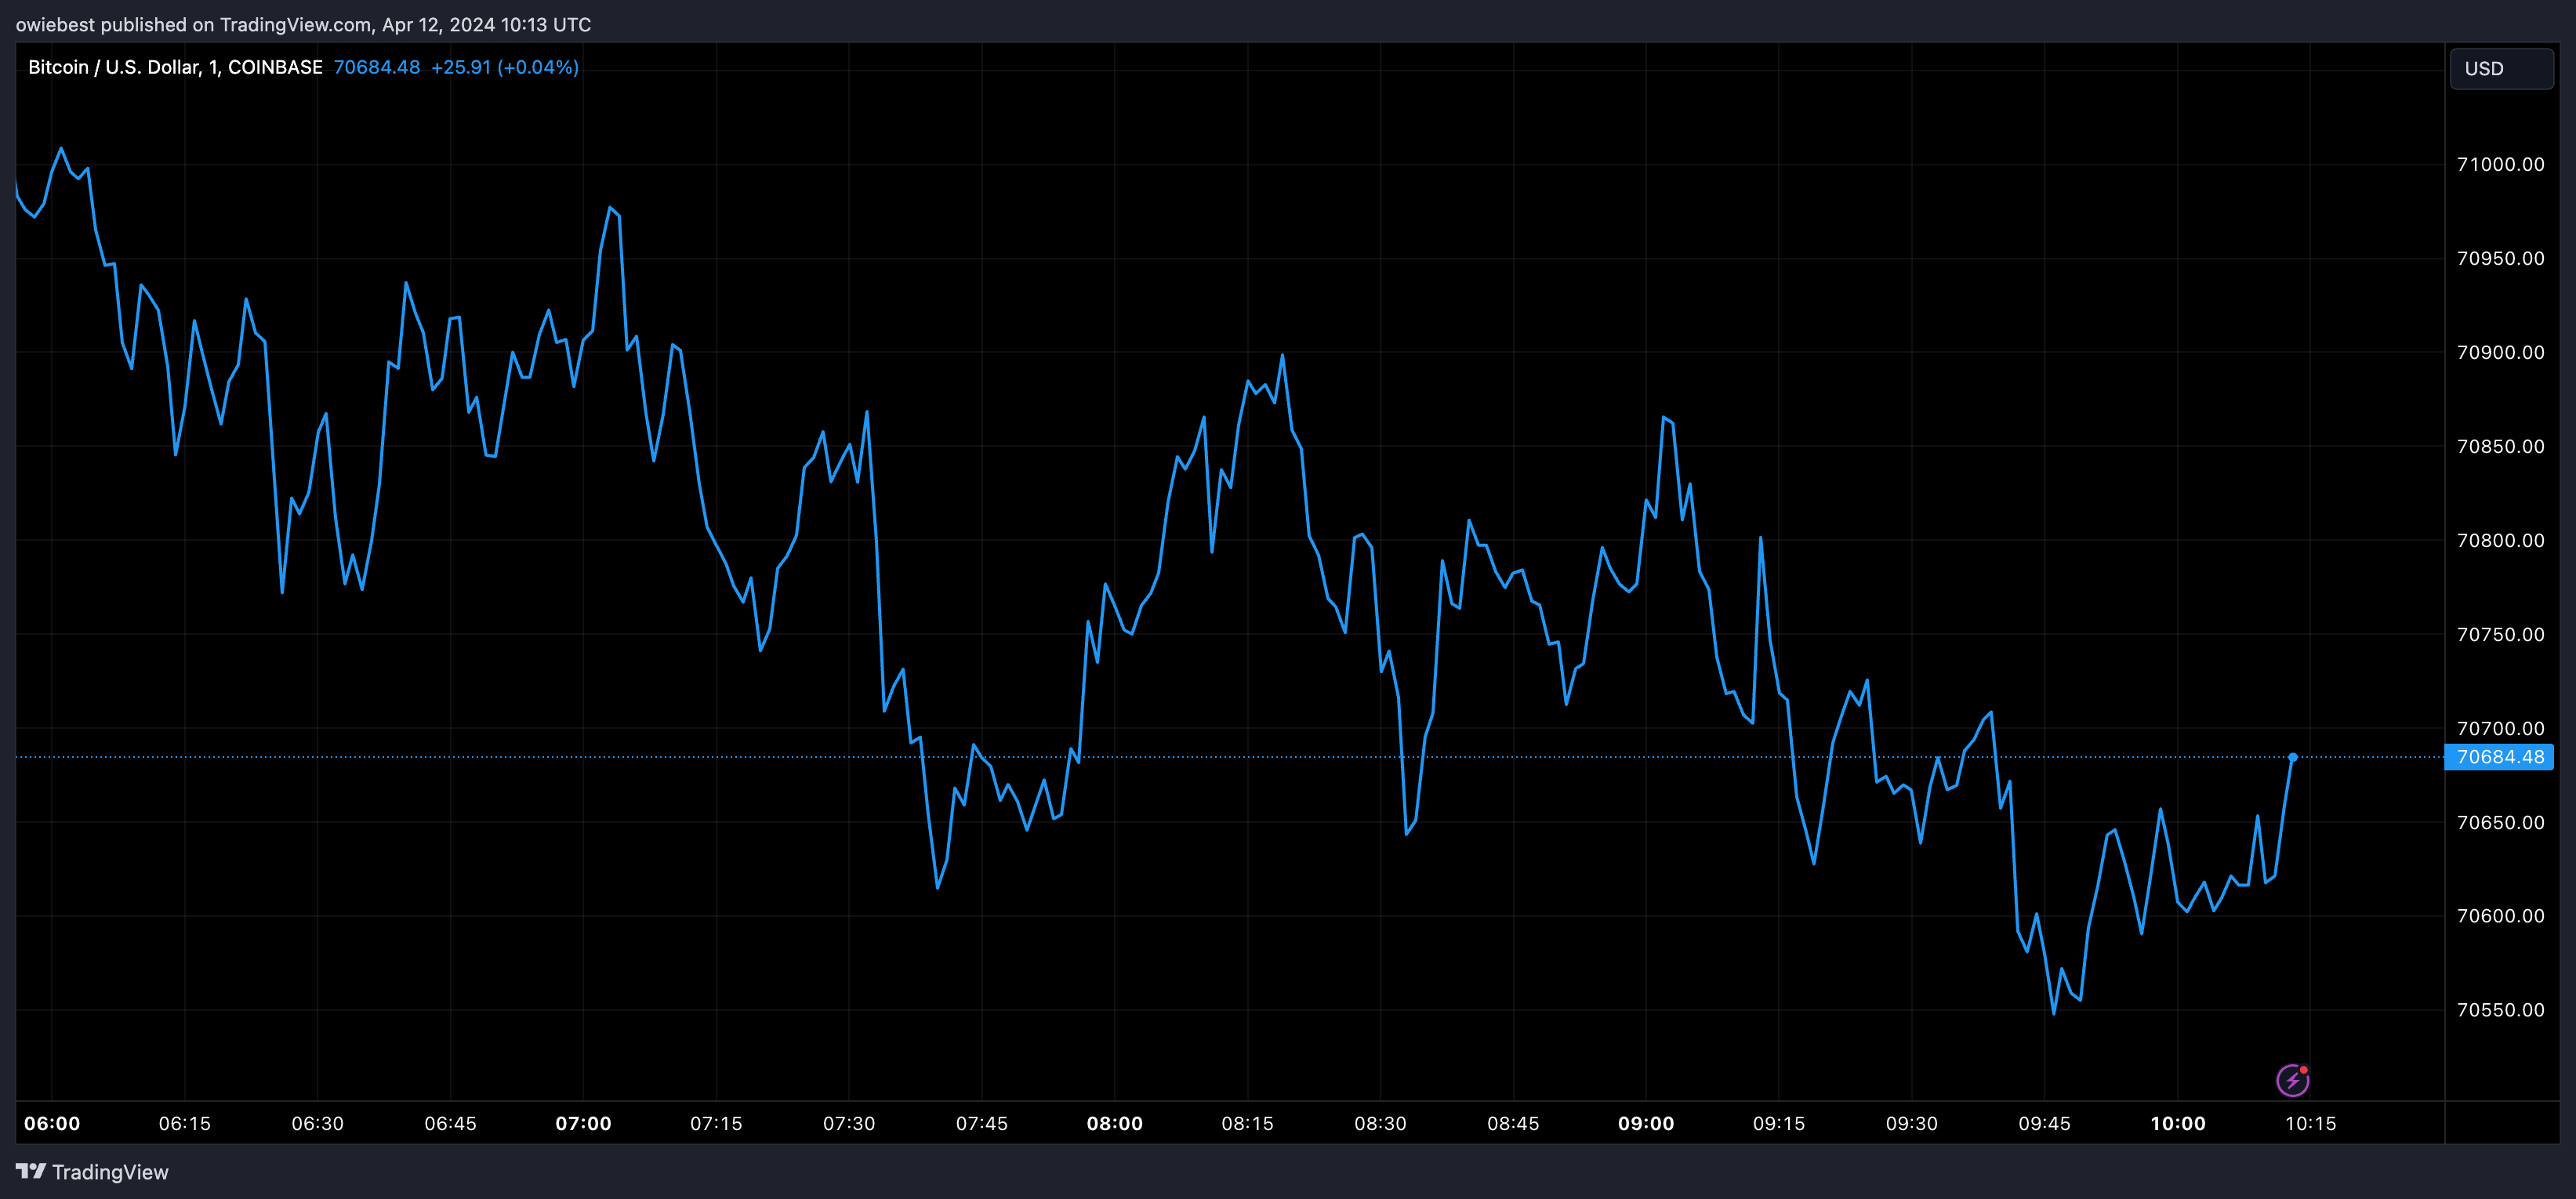Click the 70800.00 price axis label
This screenshot has width=2576, height=1199.
(2501, 540)
